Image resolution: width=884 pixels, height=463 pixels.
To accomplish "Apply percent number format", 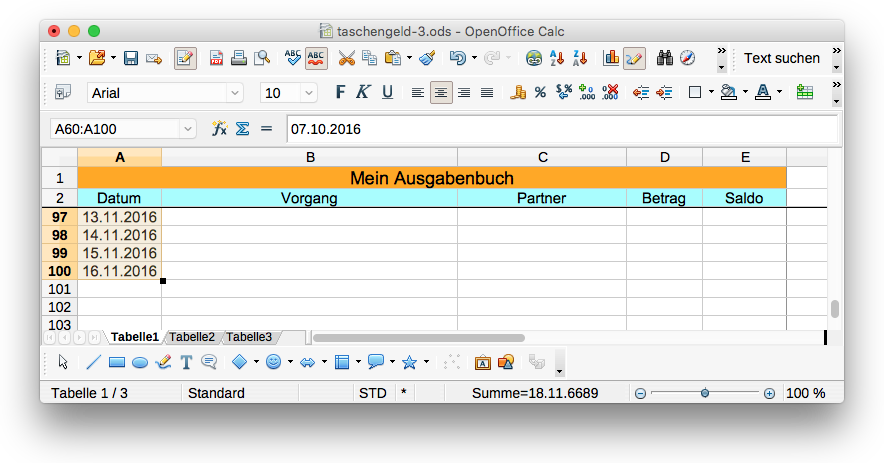I will [540, 92].
